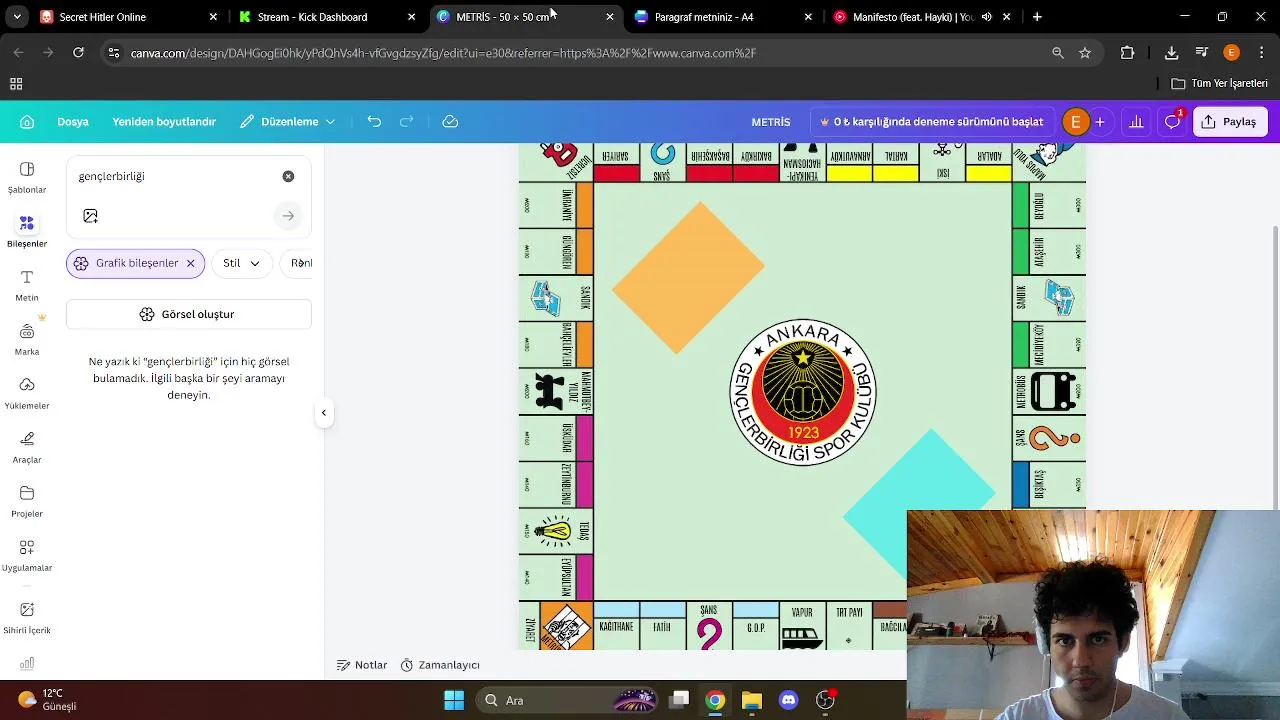Open the Yüklemeler uploads panel
The image size is (1280, 720).
pos(27,393)
